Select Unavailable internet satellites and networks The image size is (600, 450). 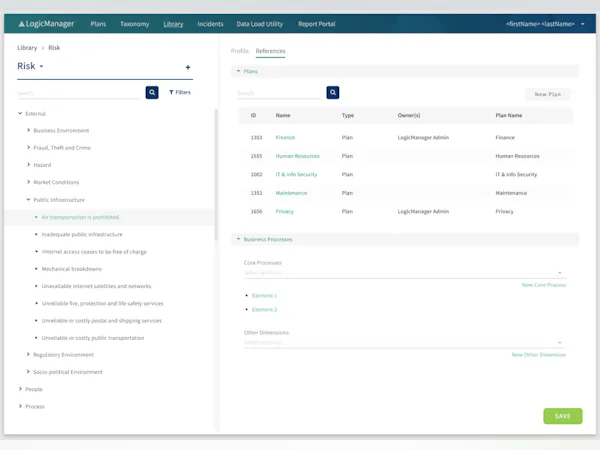point(96,286)
